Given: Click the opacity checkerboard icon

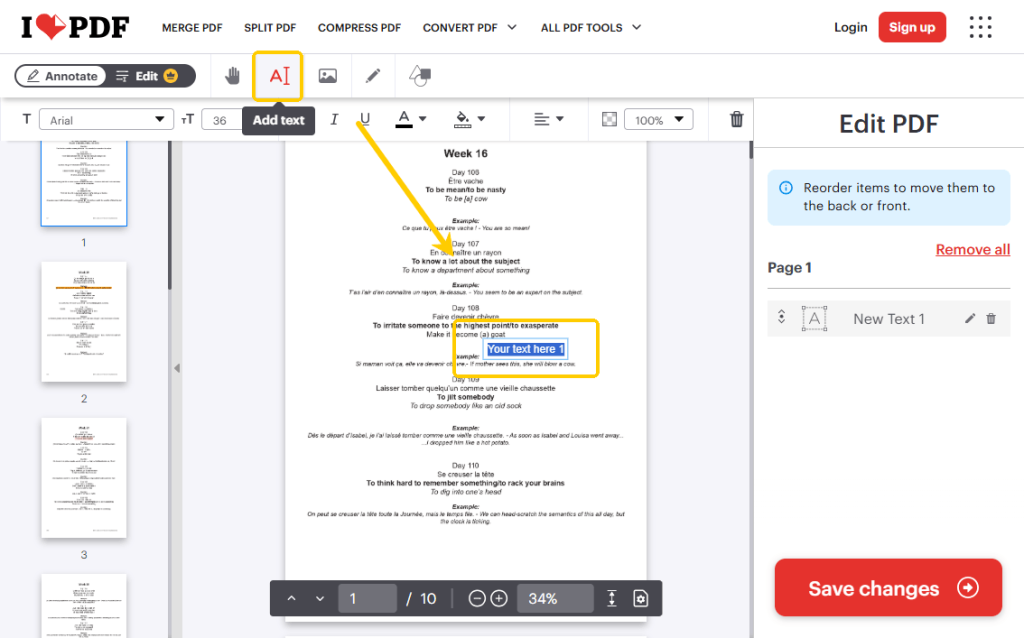Looking at the screenshot, I should click(x=609, y=120).
